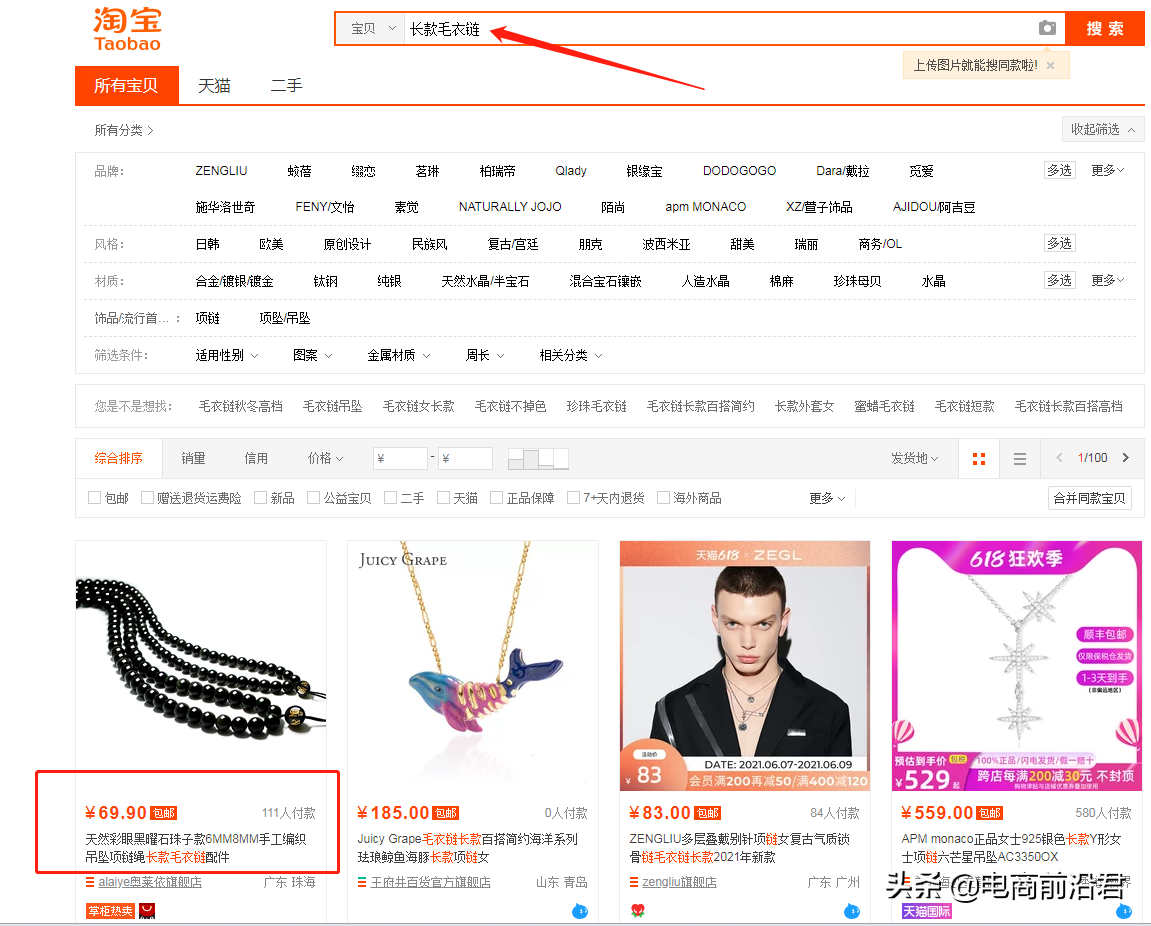Viewport: 1151px width, 926px height.
Task: Tick the 7+天内退货 checkbox
Action: pos(573,498)
